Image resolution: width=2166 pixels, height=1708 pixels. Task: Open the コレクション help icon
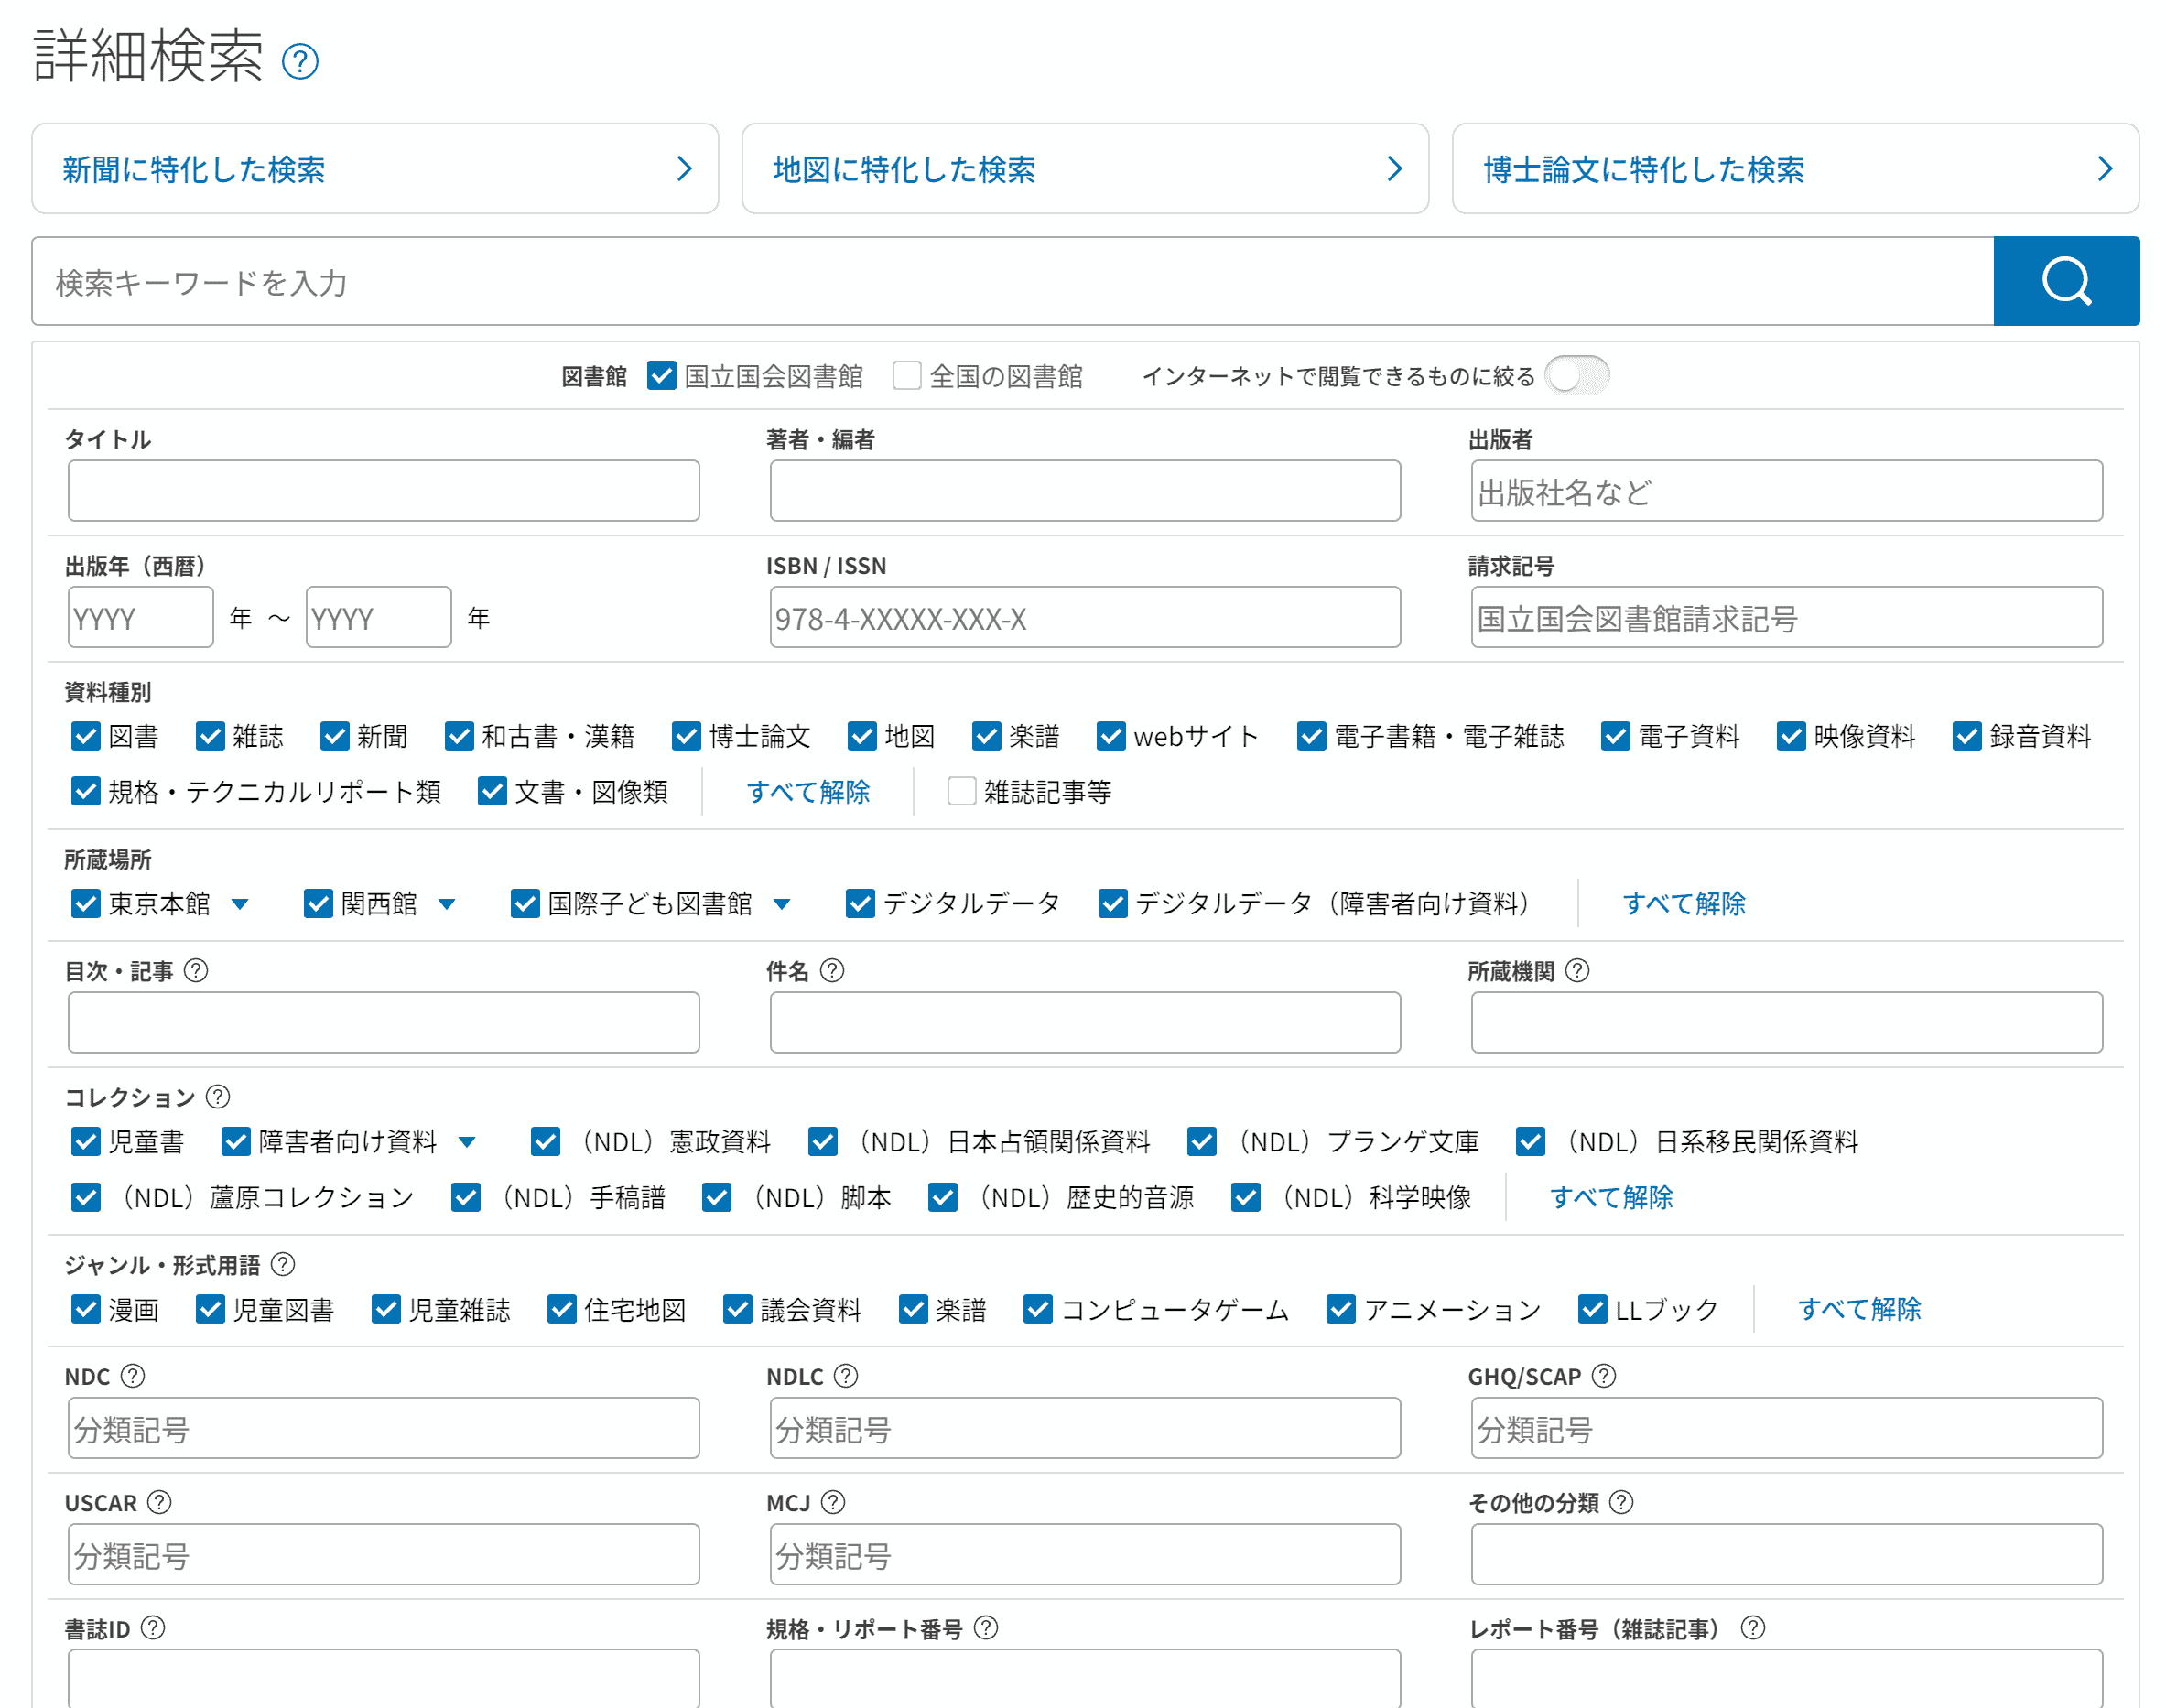click(217, 1096)
